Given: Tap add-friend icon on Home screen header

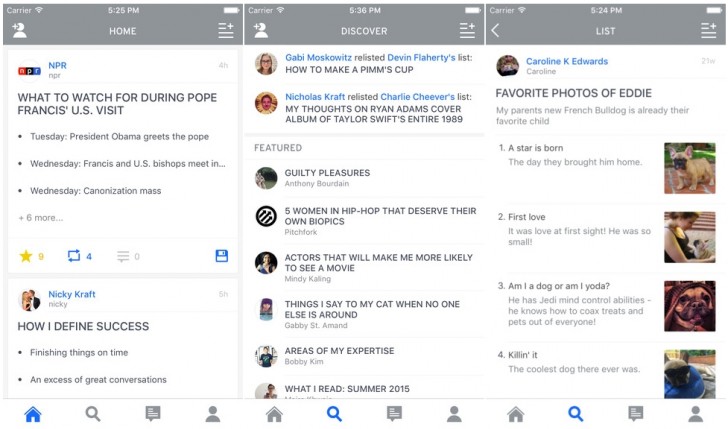Looking at the screenshot, I should point(19,30).
